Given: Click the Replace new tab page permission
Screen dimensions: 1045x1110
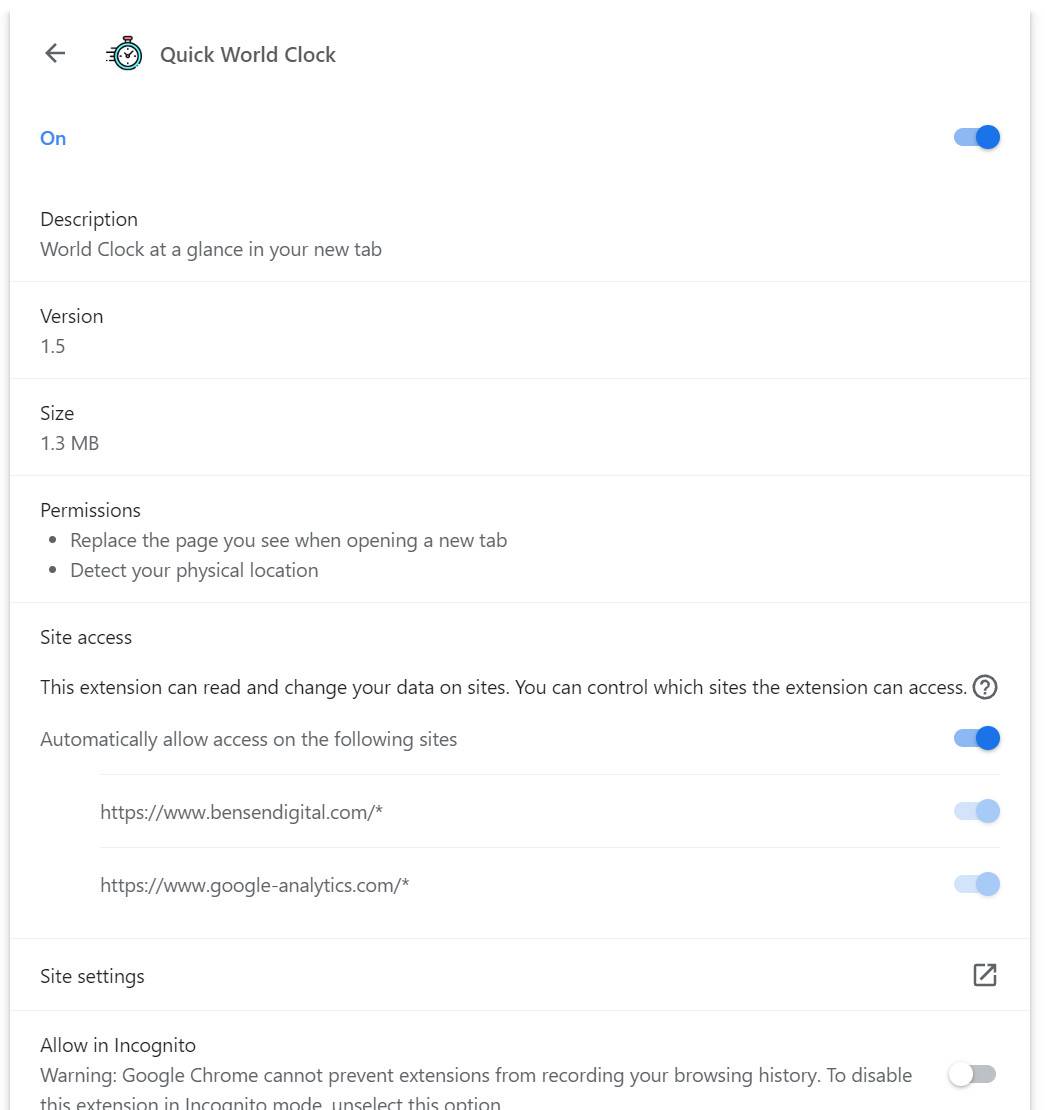Looking at the screenshot, I should [x=288, y=540].
